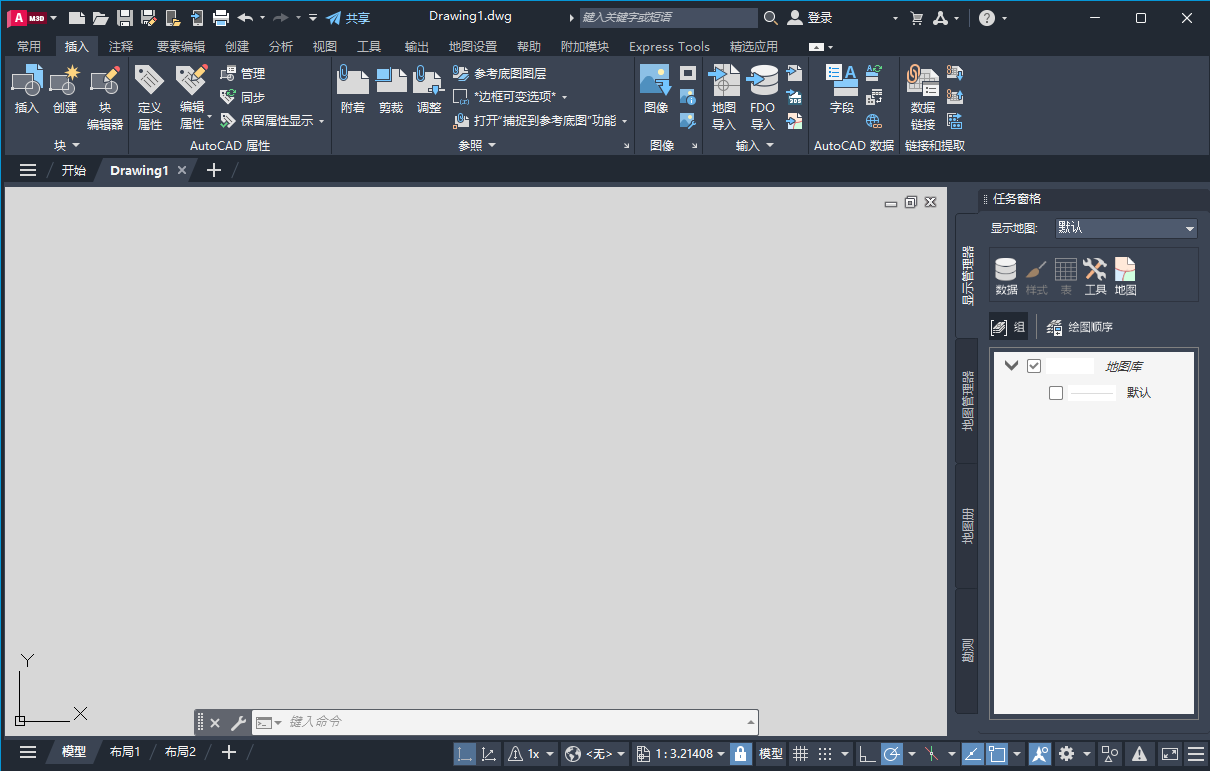Viewport: 1210px width, 771px height.
Task: Collapse the 地图库 tree node
Action: [x=1011, y=365]
